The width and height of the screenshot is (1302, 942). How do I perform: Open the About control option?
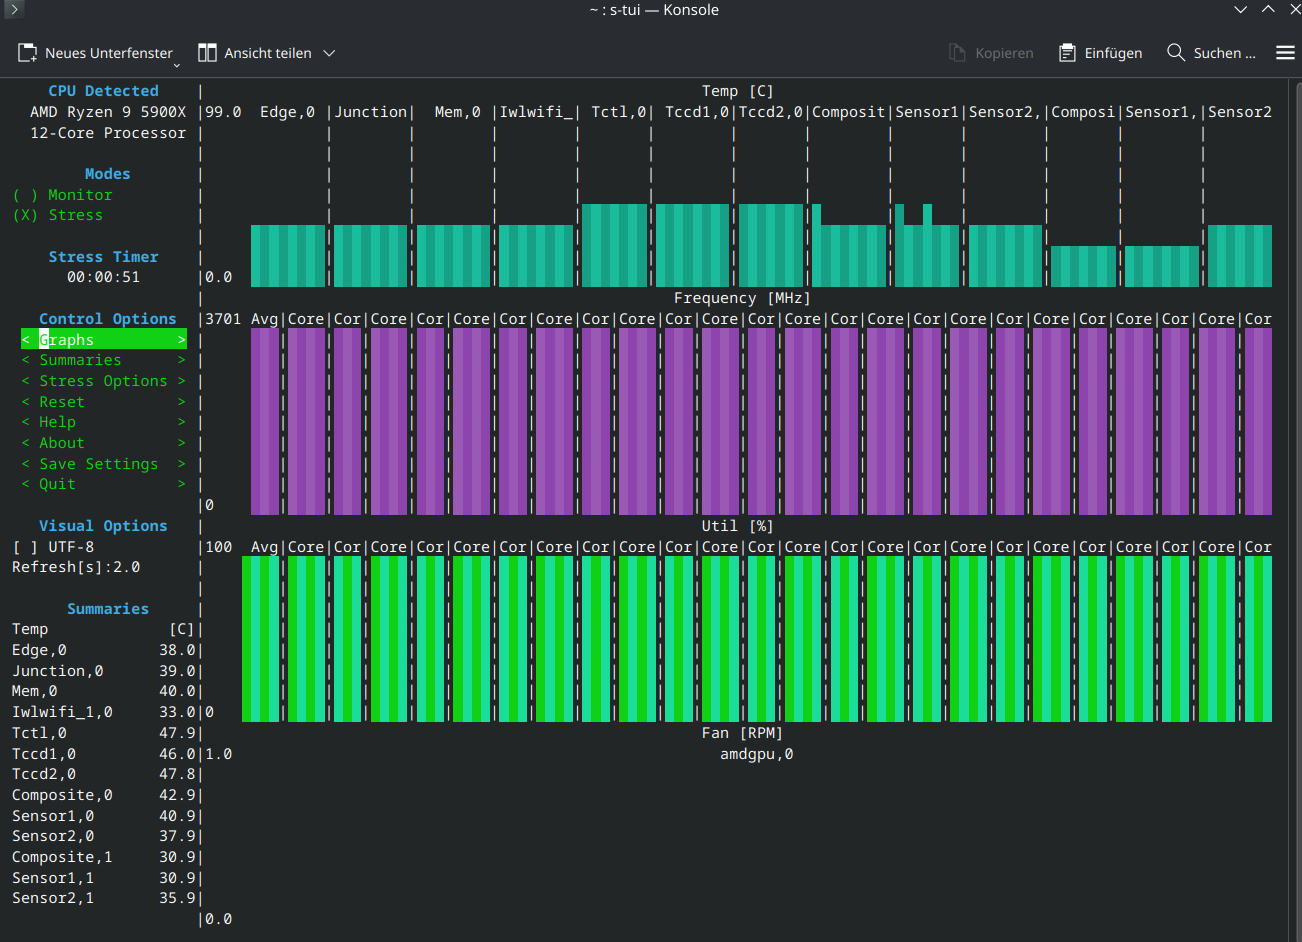click(x=104, y=443)
